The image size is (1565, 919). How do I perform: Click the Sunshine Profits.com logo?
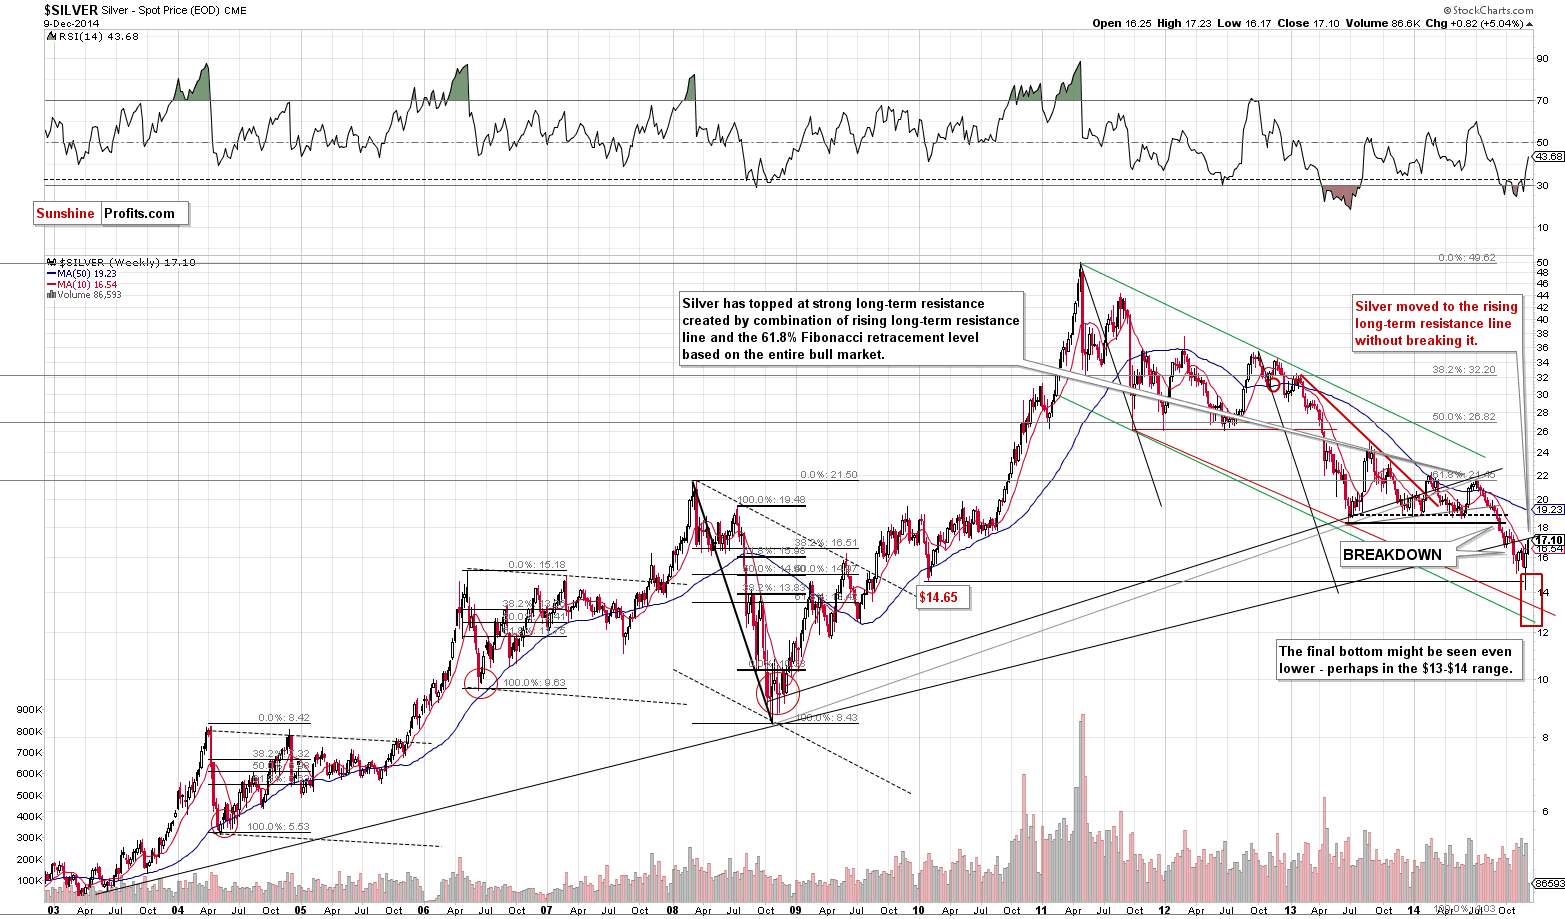[x=110, y=213]
